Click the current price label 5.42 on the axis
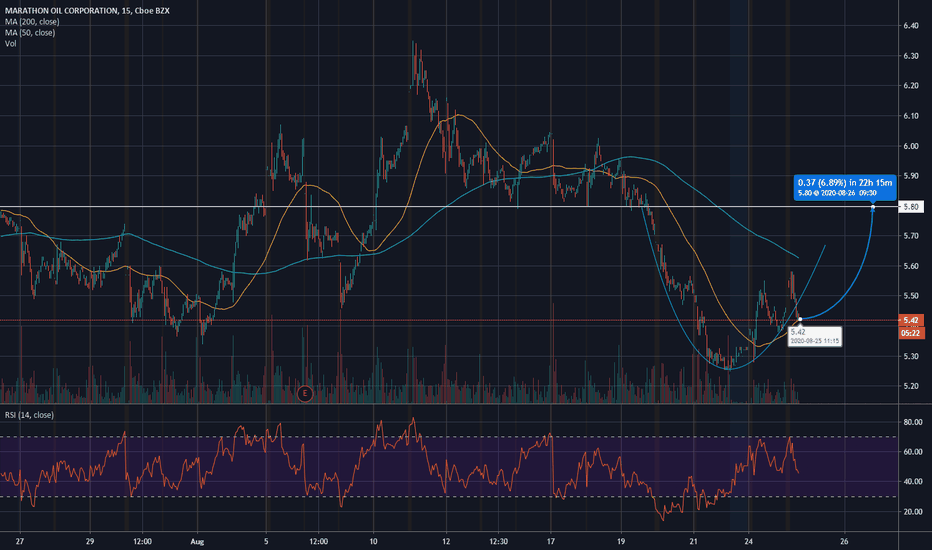Image resolution: width=932 pixels, height=550 pixels. [x=911, y=320]
